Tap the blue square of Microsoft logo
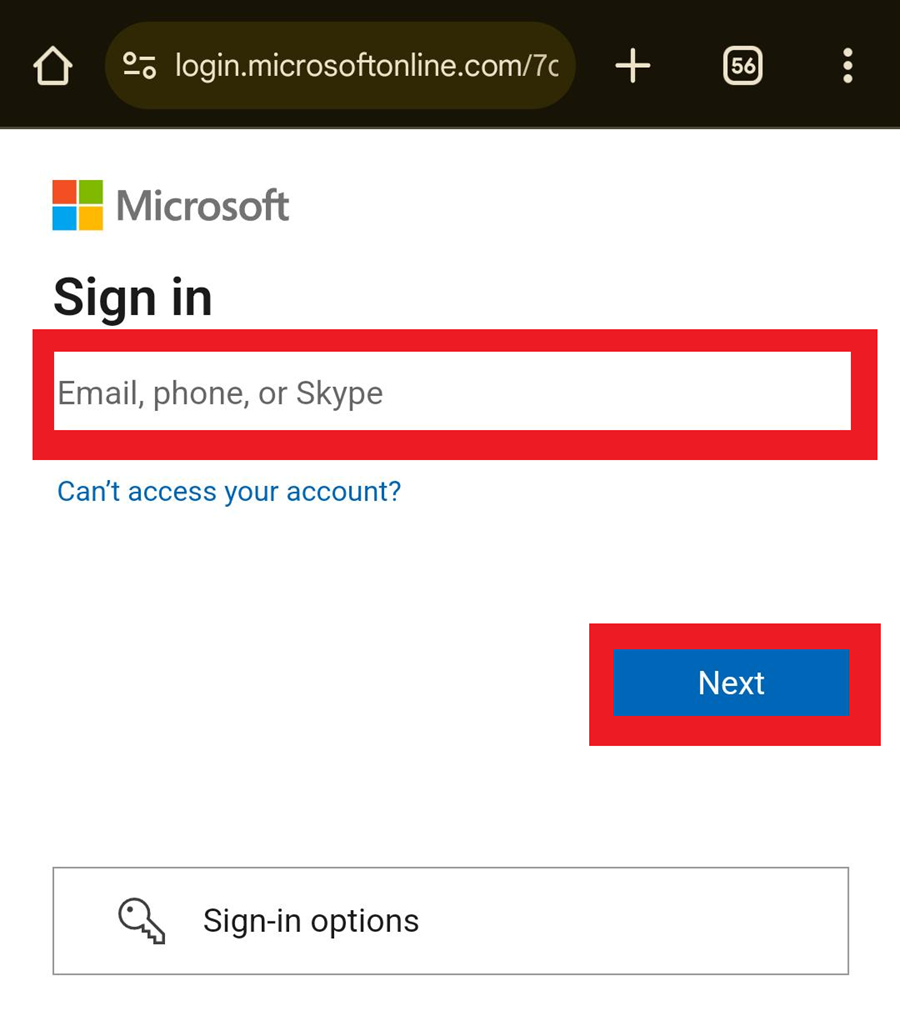 [x=64, y=218]
